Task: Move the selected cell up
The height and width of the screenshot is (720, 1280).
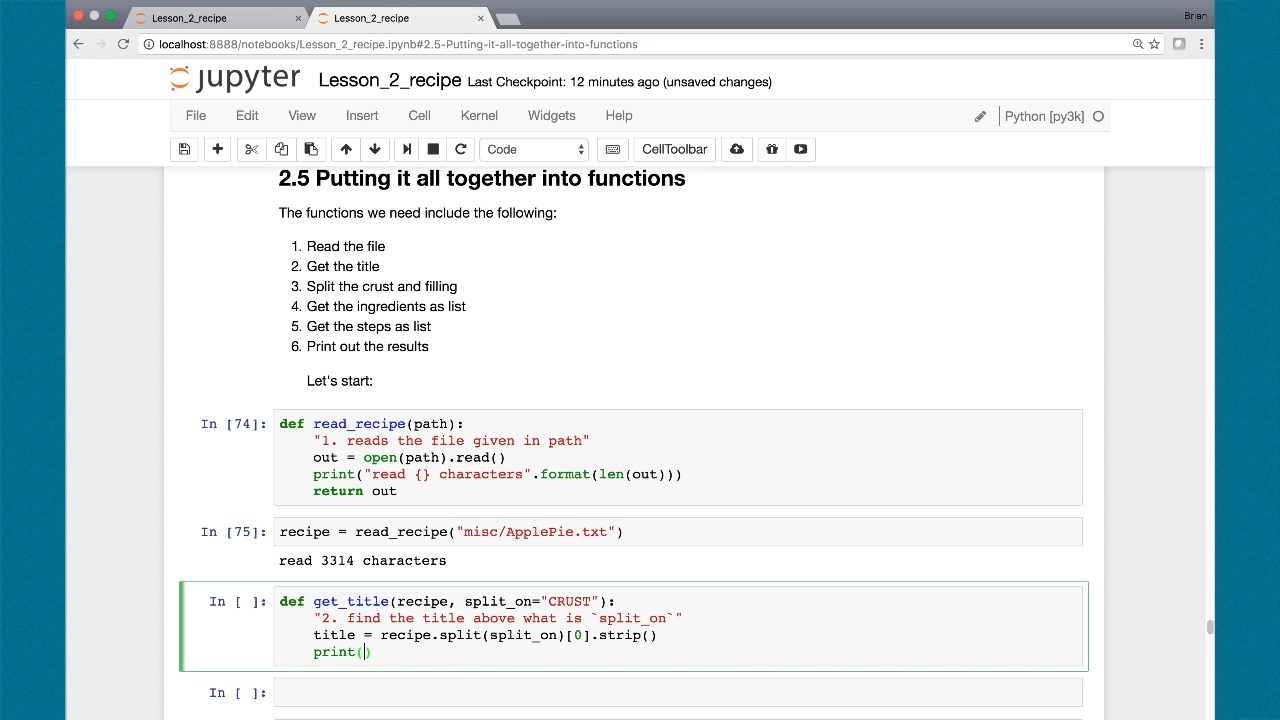Action: 346,149
